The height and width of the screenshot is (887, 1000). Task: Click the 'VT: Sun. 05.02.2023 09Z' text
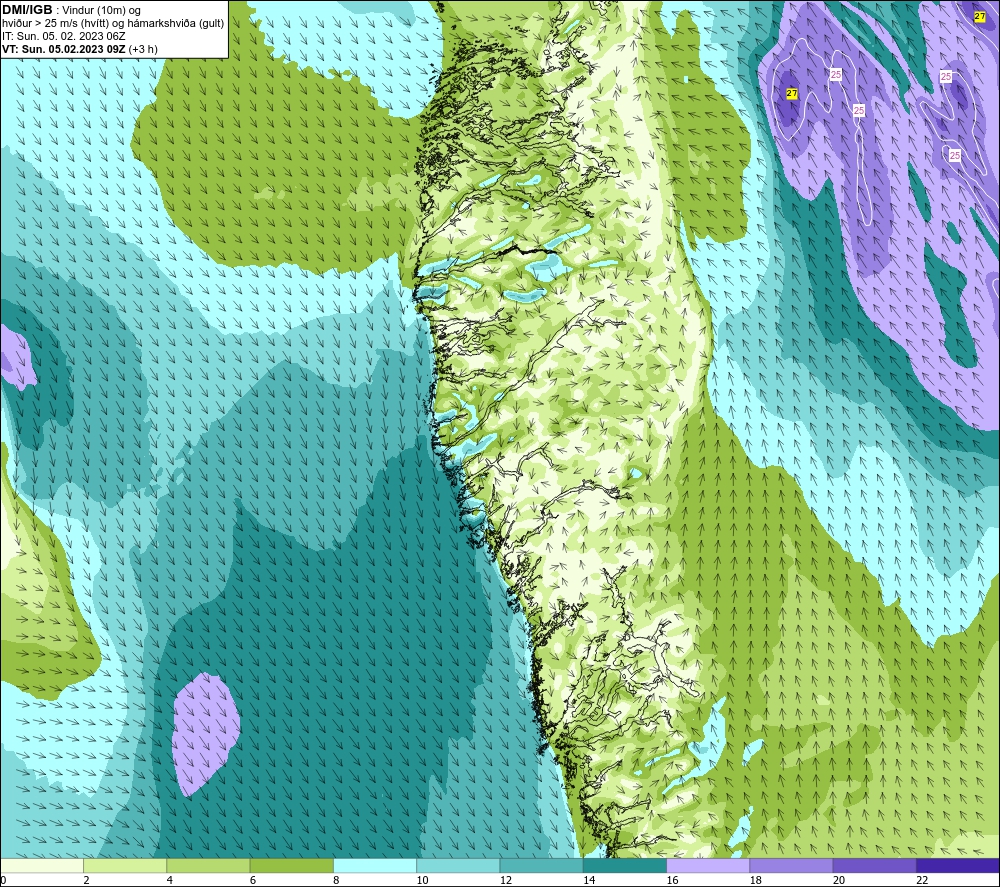pyautogui.click(x=64, y=49)
